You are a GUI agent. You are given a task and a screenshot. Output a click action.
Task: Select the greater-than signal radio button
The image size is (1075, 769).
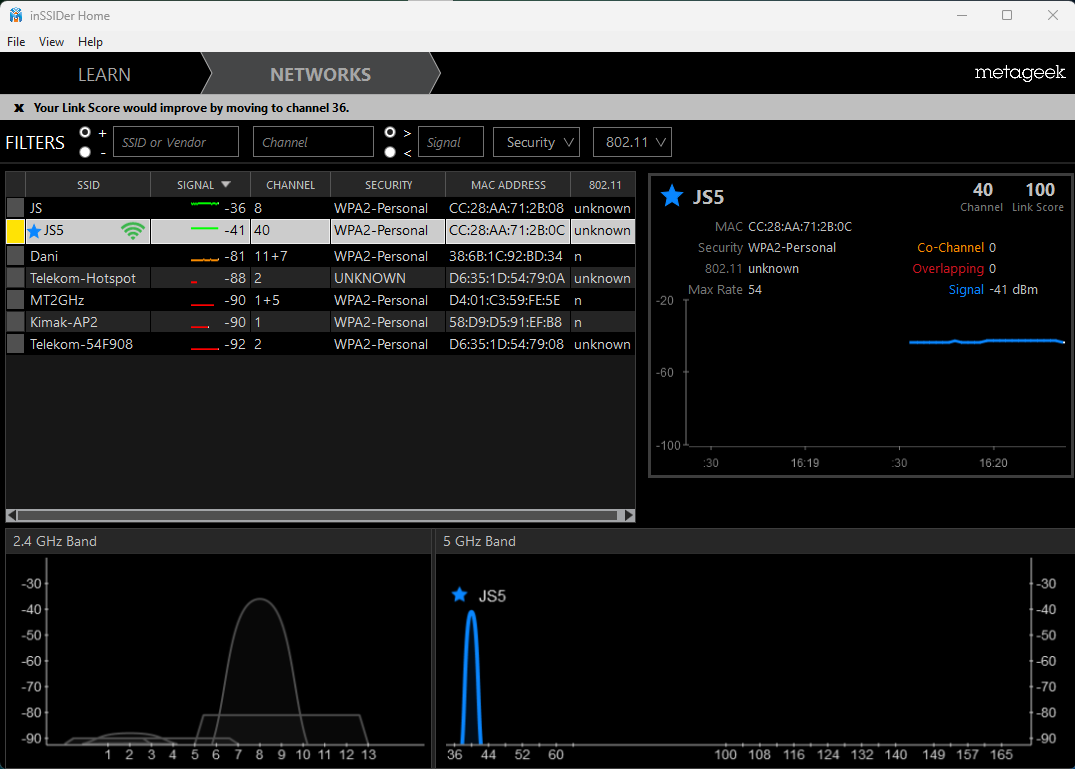pos(390,132)
